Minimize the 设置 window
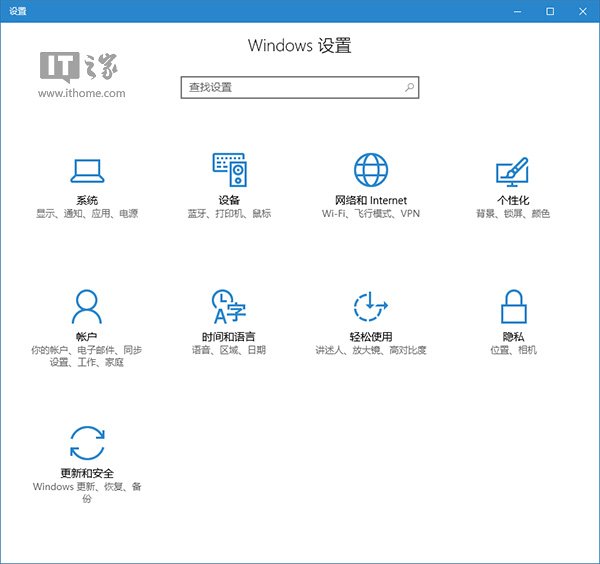The image size is (600, 564). coord(517,11)
